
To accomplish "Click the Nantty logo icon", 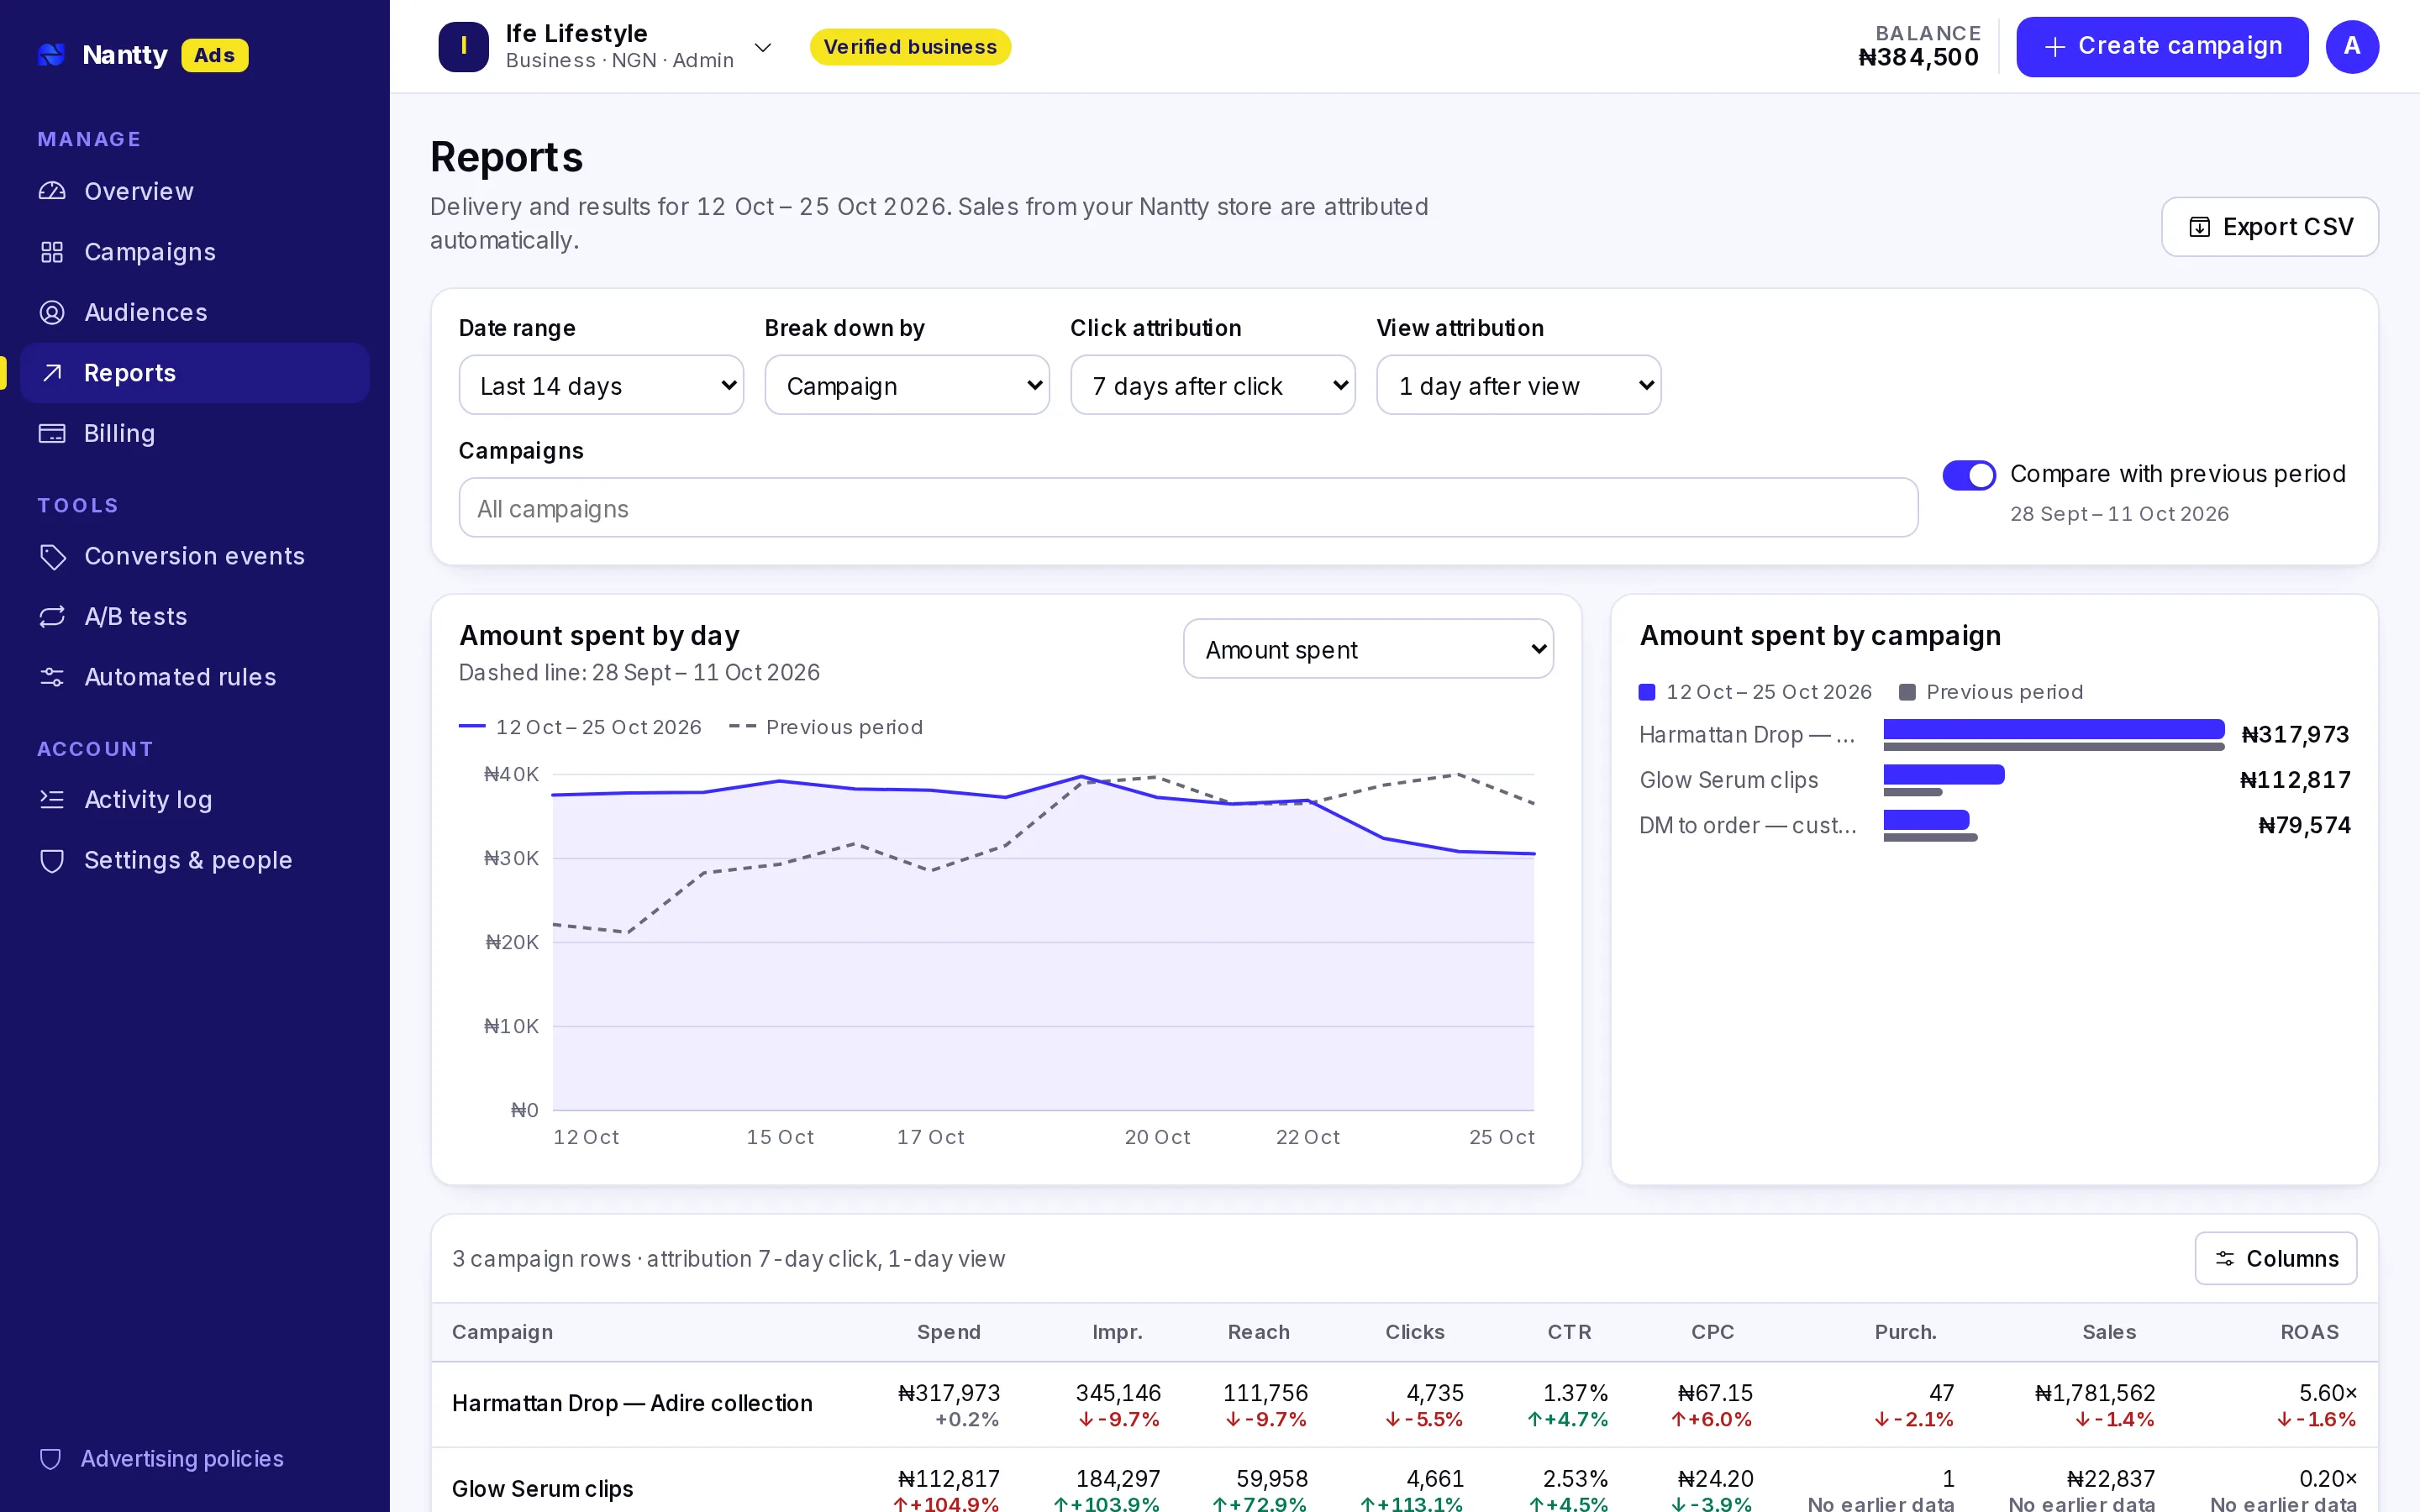I will tap(52, 54).
